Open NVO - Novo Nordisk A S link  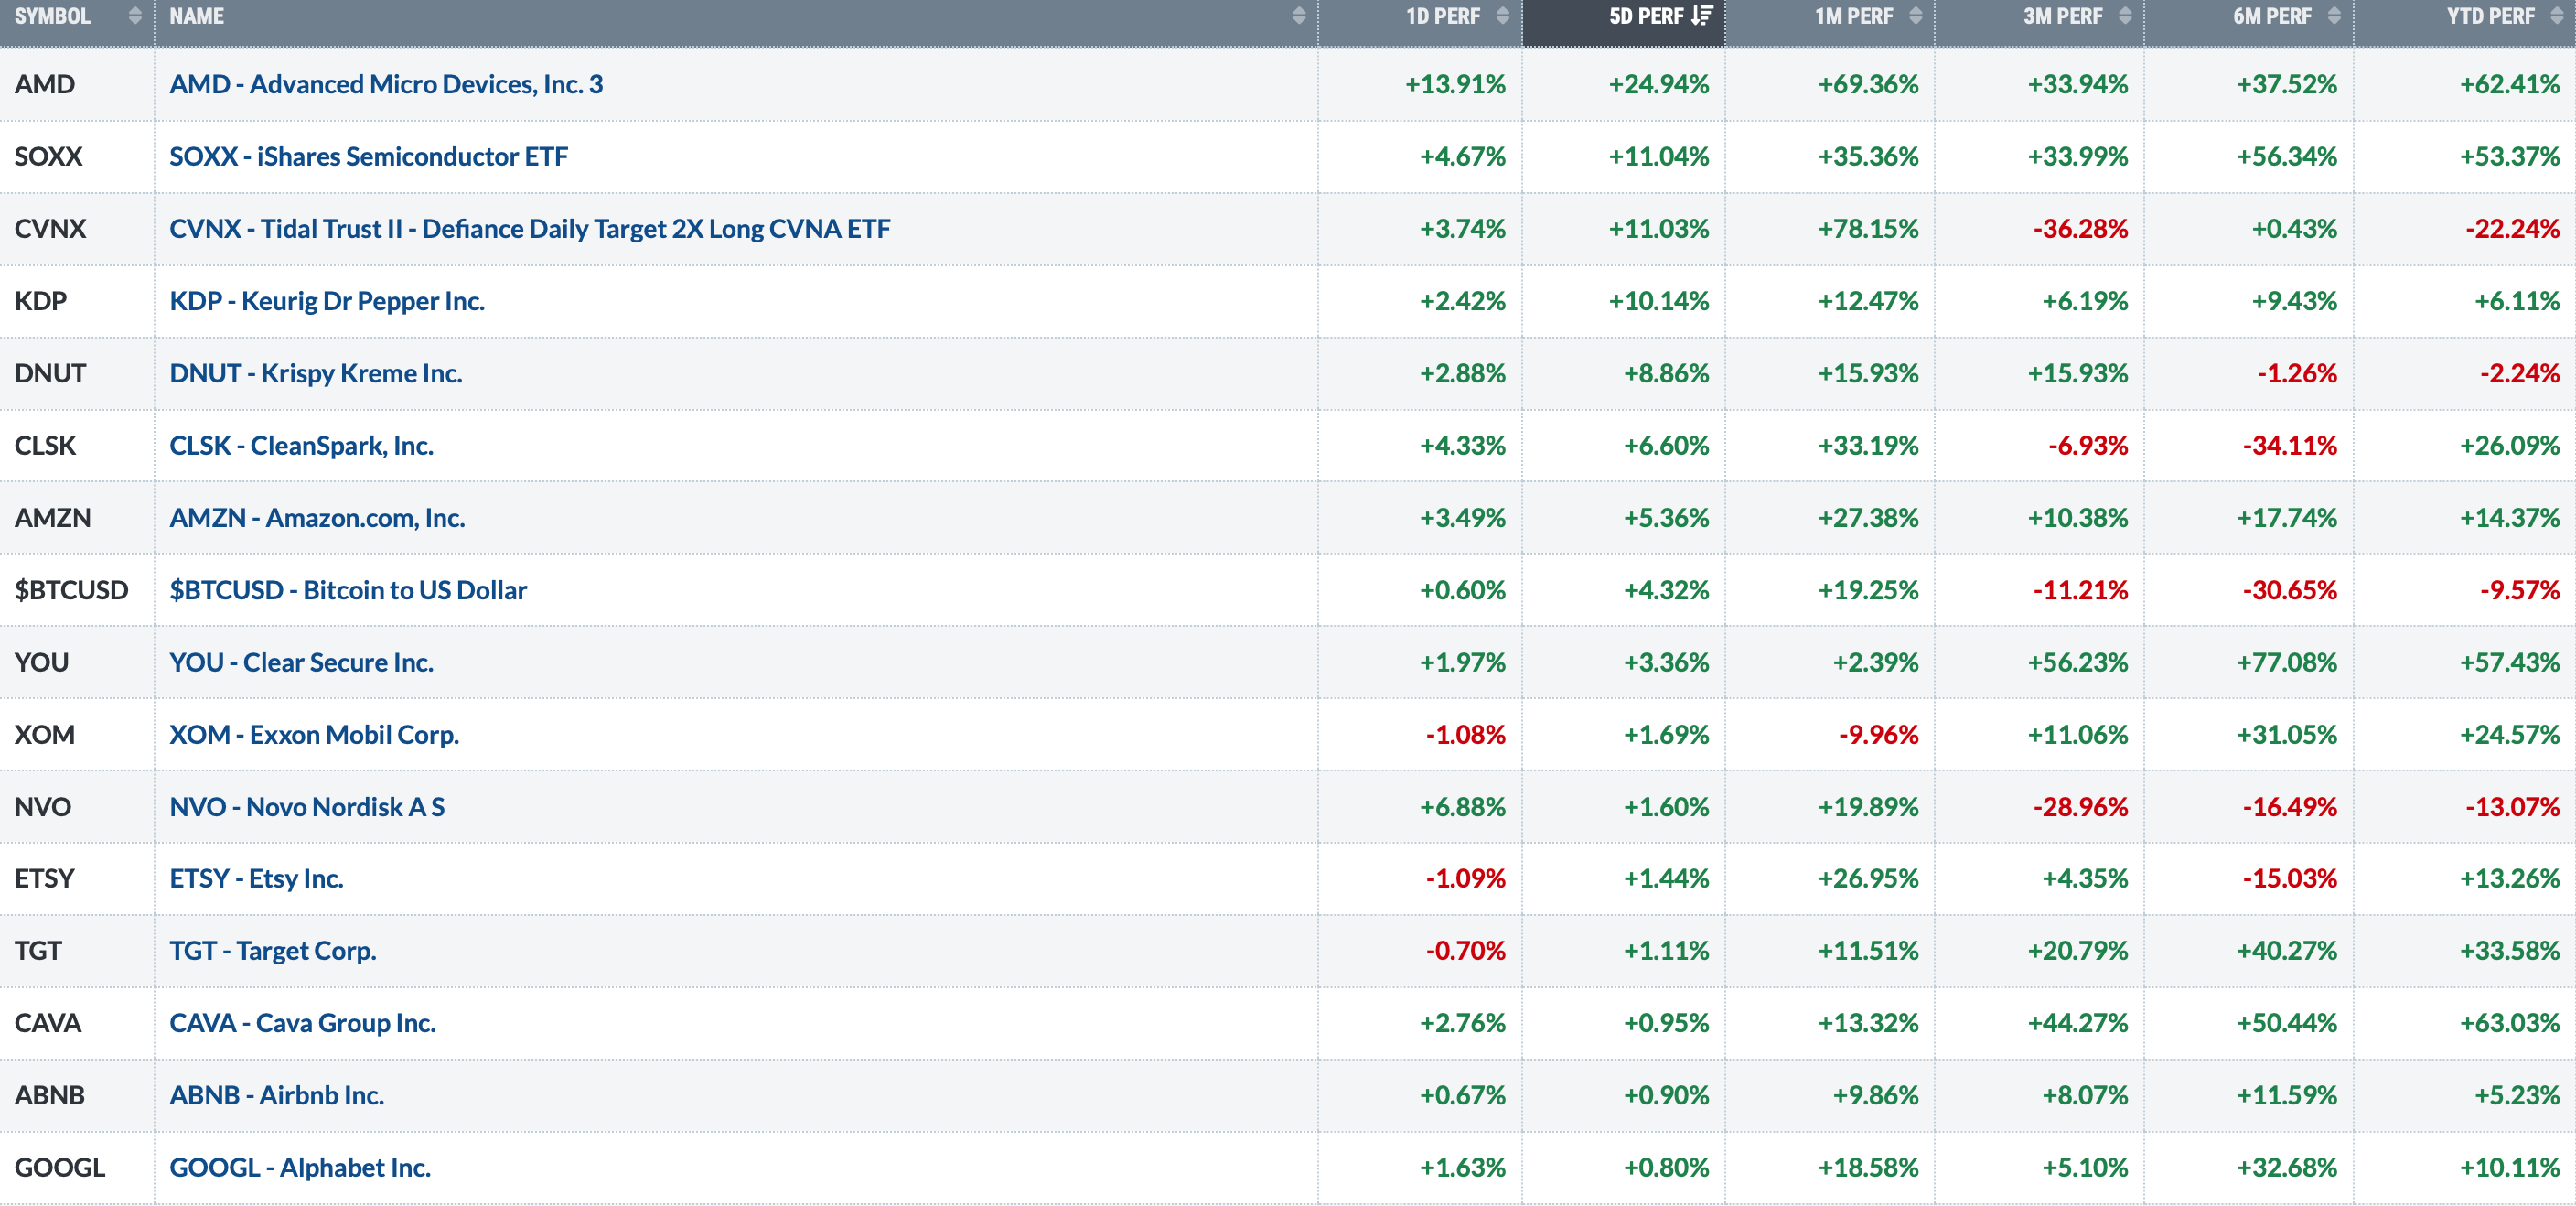306,807
